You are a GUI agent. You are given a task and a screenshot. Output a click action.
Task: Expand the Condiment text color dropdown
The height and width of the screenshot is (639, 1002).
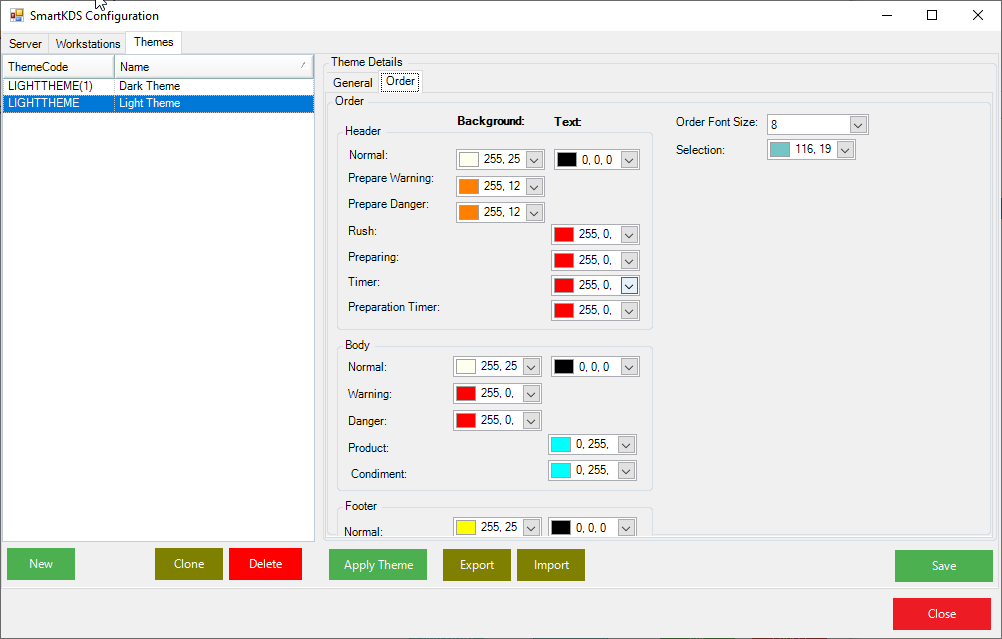coord(626,471)
